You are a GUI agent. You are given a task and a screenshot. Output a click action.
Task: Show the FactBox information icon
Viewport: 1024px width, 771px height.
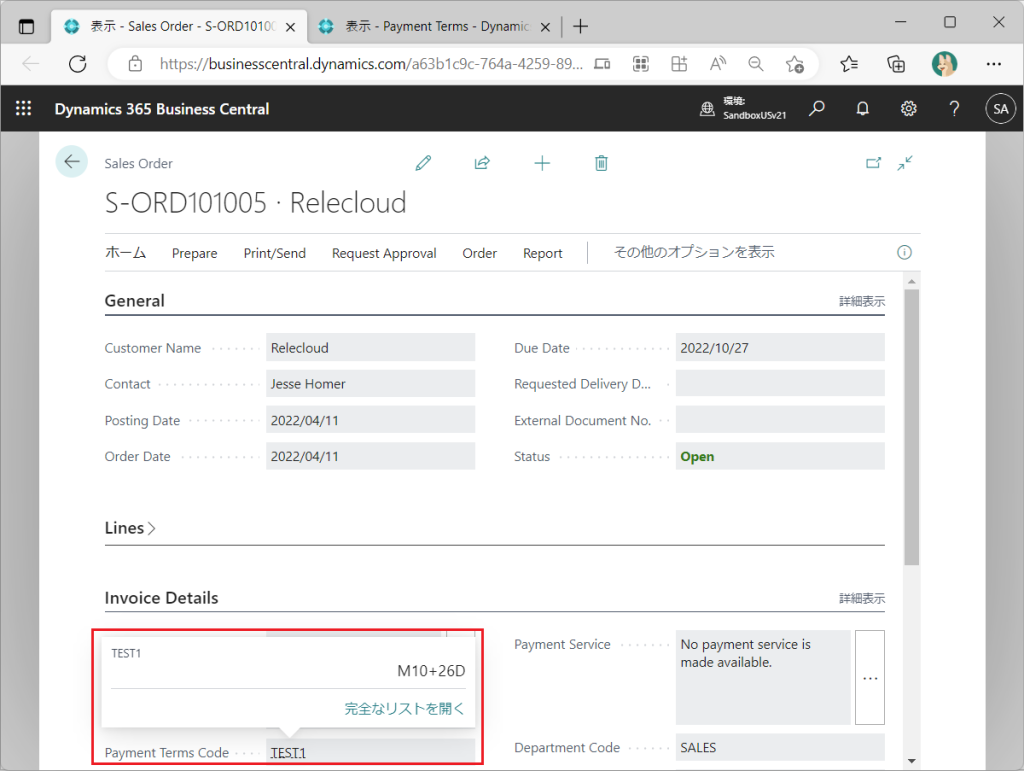(904, 253)
